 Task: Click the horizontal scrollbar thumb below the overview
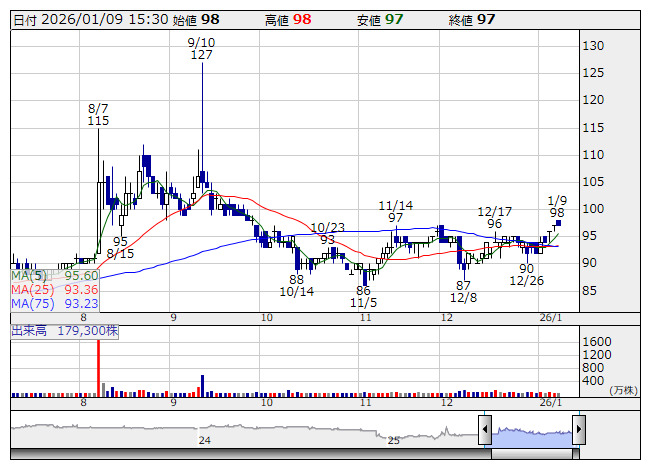coord(531,454)
